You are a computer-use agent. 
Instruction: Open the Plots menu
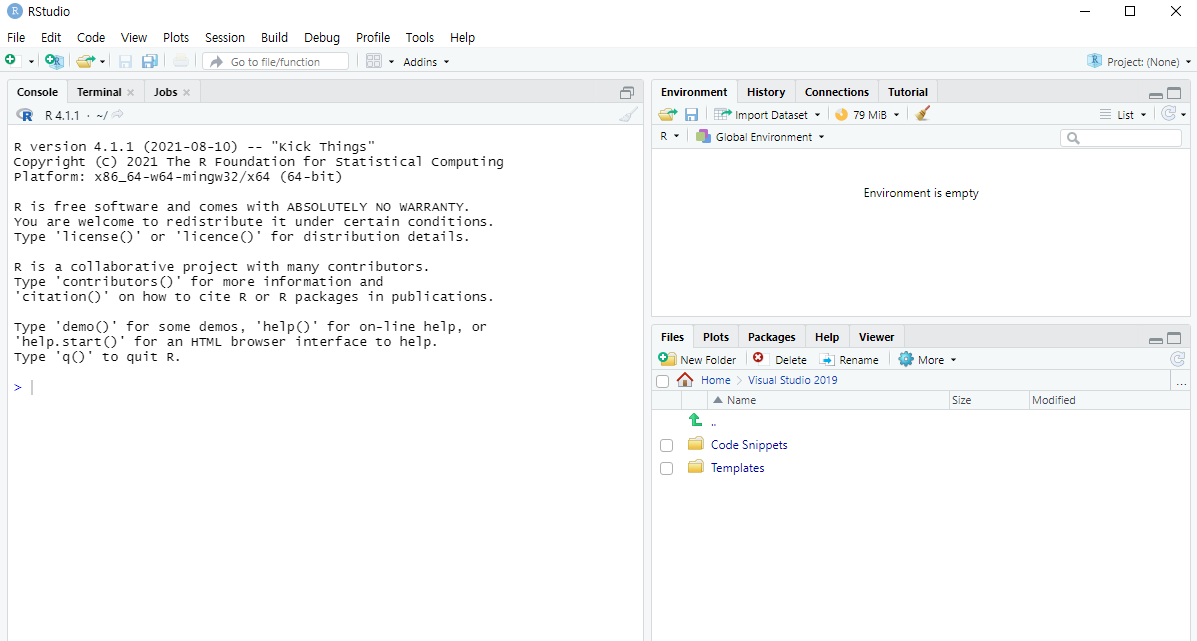coord(176,37)
